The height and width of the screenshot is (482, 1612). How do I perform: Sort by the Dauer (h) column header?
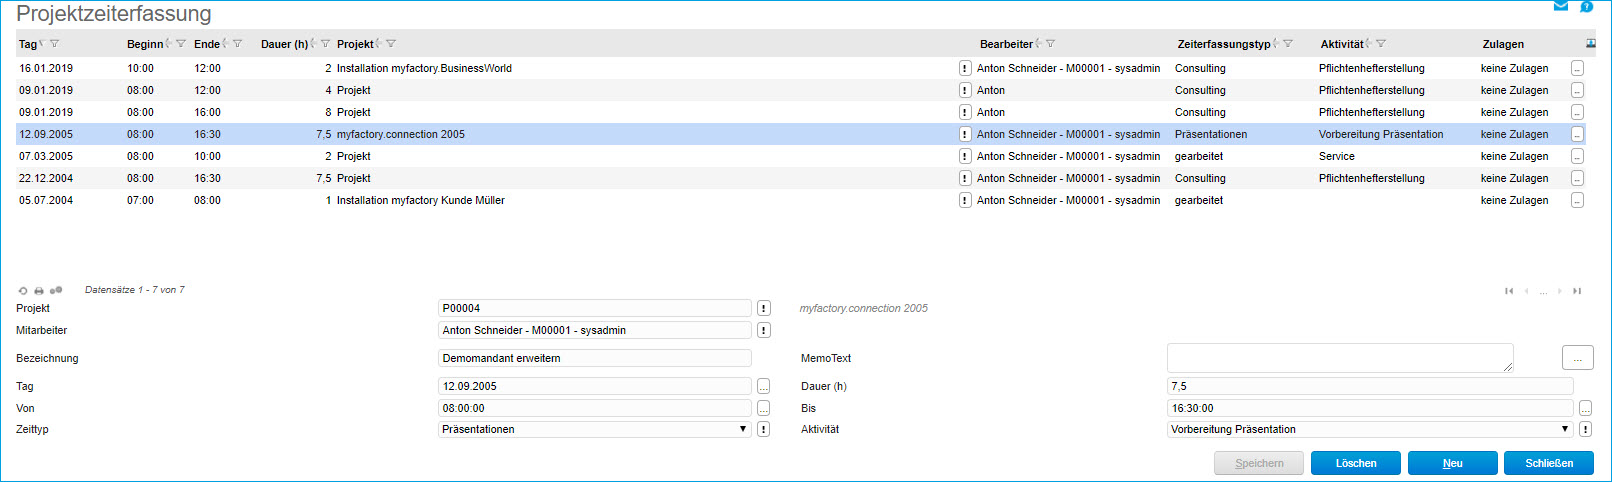coord(284,44)
